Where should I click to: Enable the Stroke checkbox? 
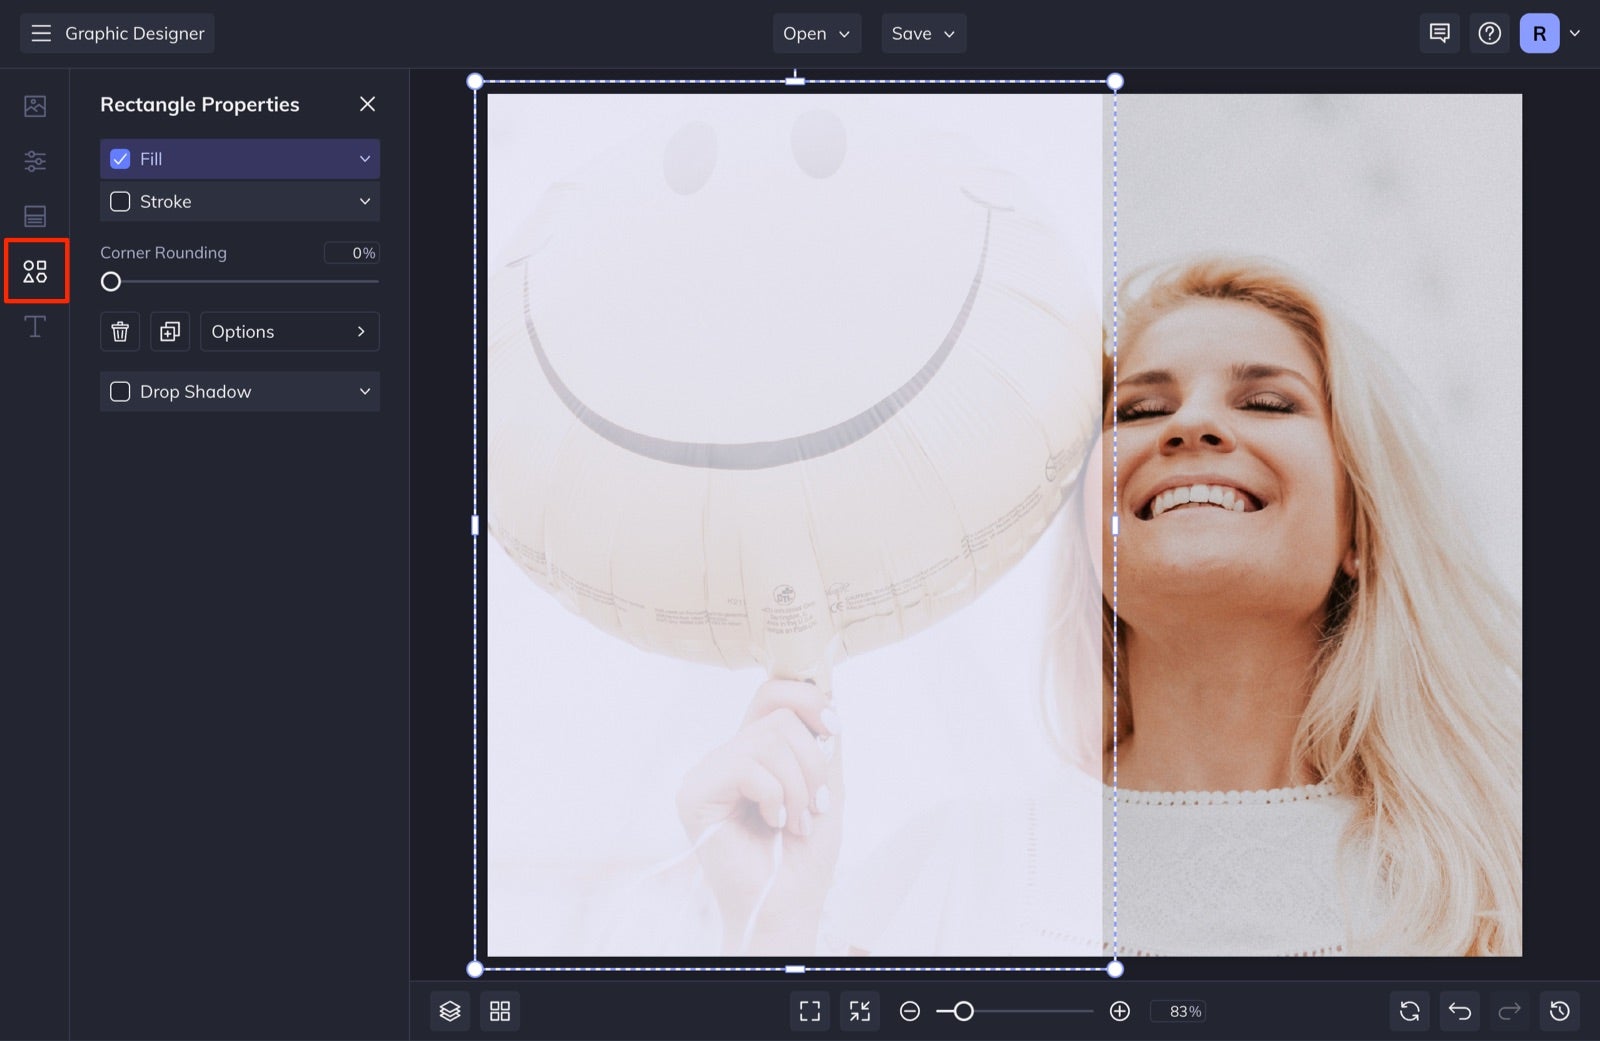(x=119, y=201)
